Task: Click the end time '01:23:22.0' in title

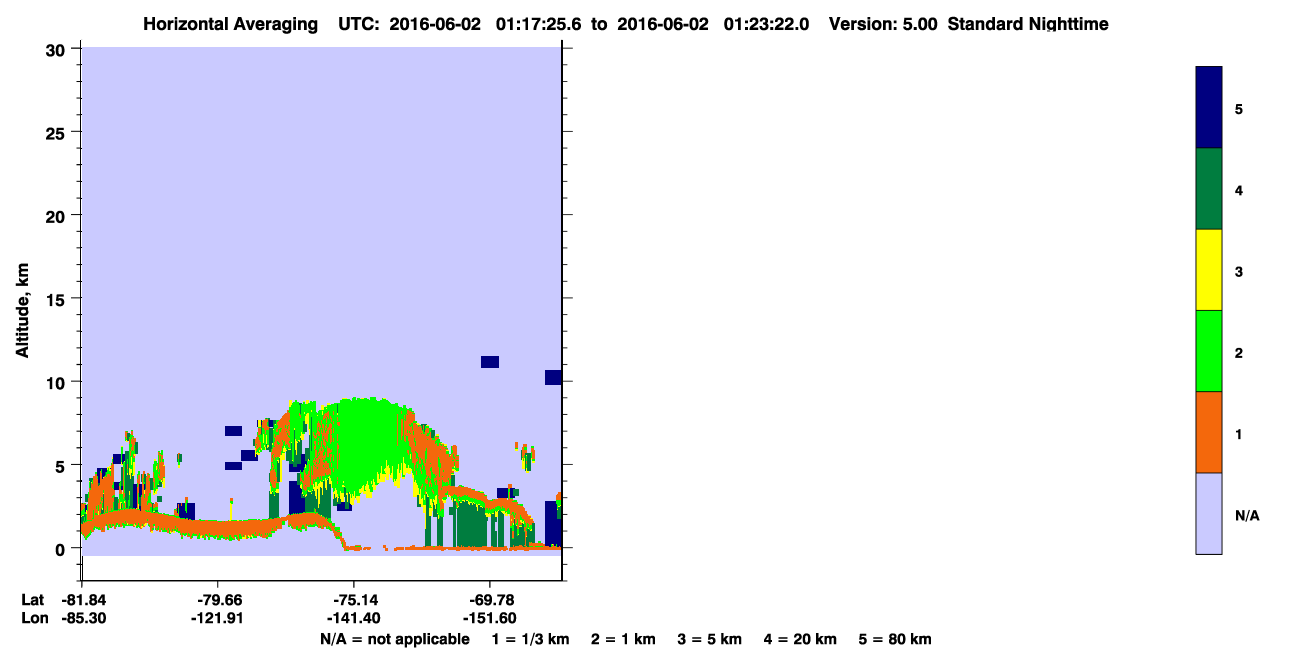Action: [765, 24]
